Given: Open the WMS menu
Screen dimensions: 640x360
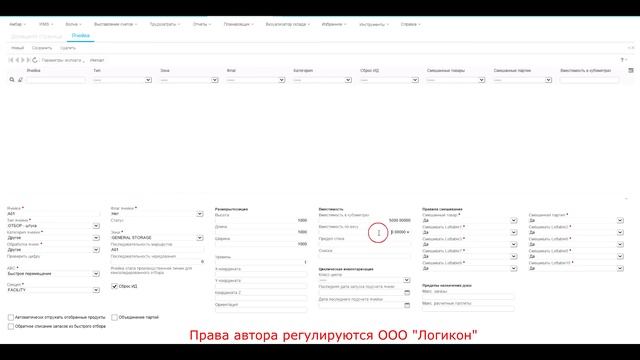Looking at the screenshot, I should tap(46, 24).
